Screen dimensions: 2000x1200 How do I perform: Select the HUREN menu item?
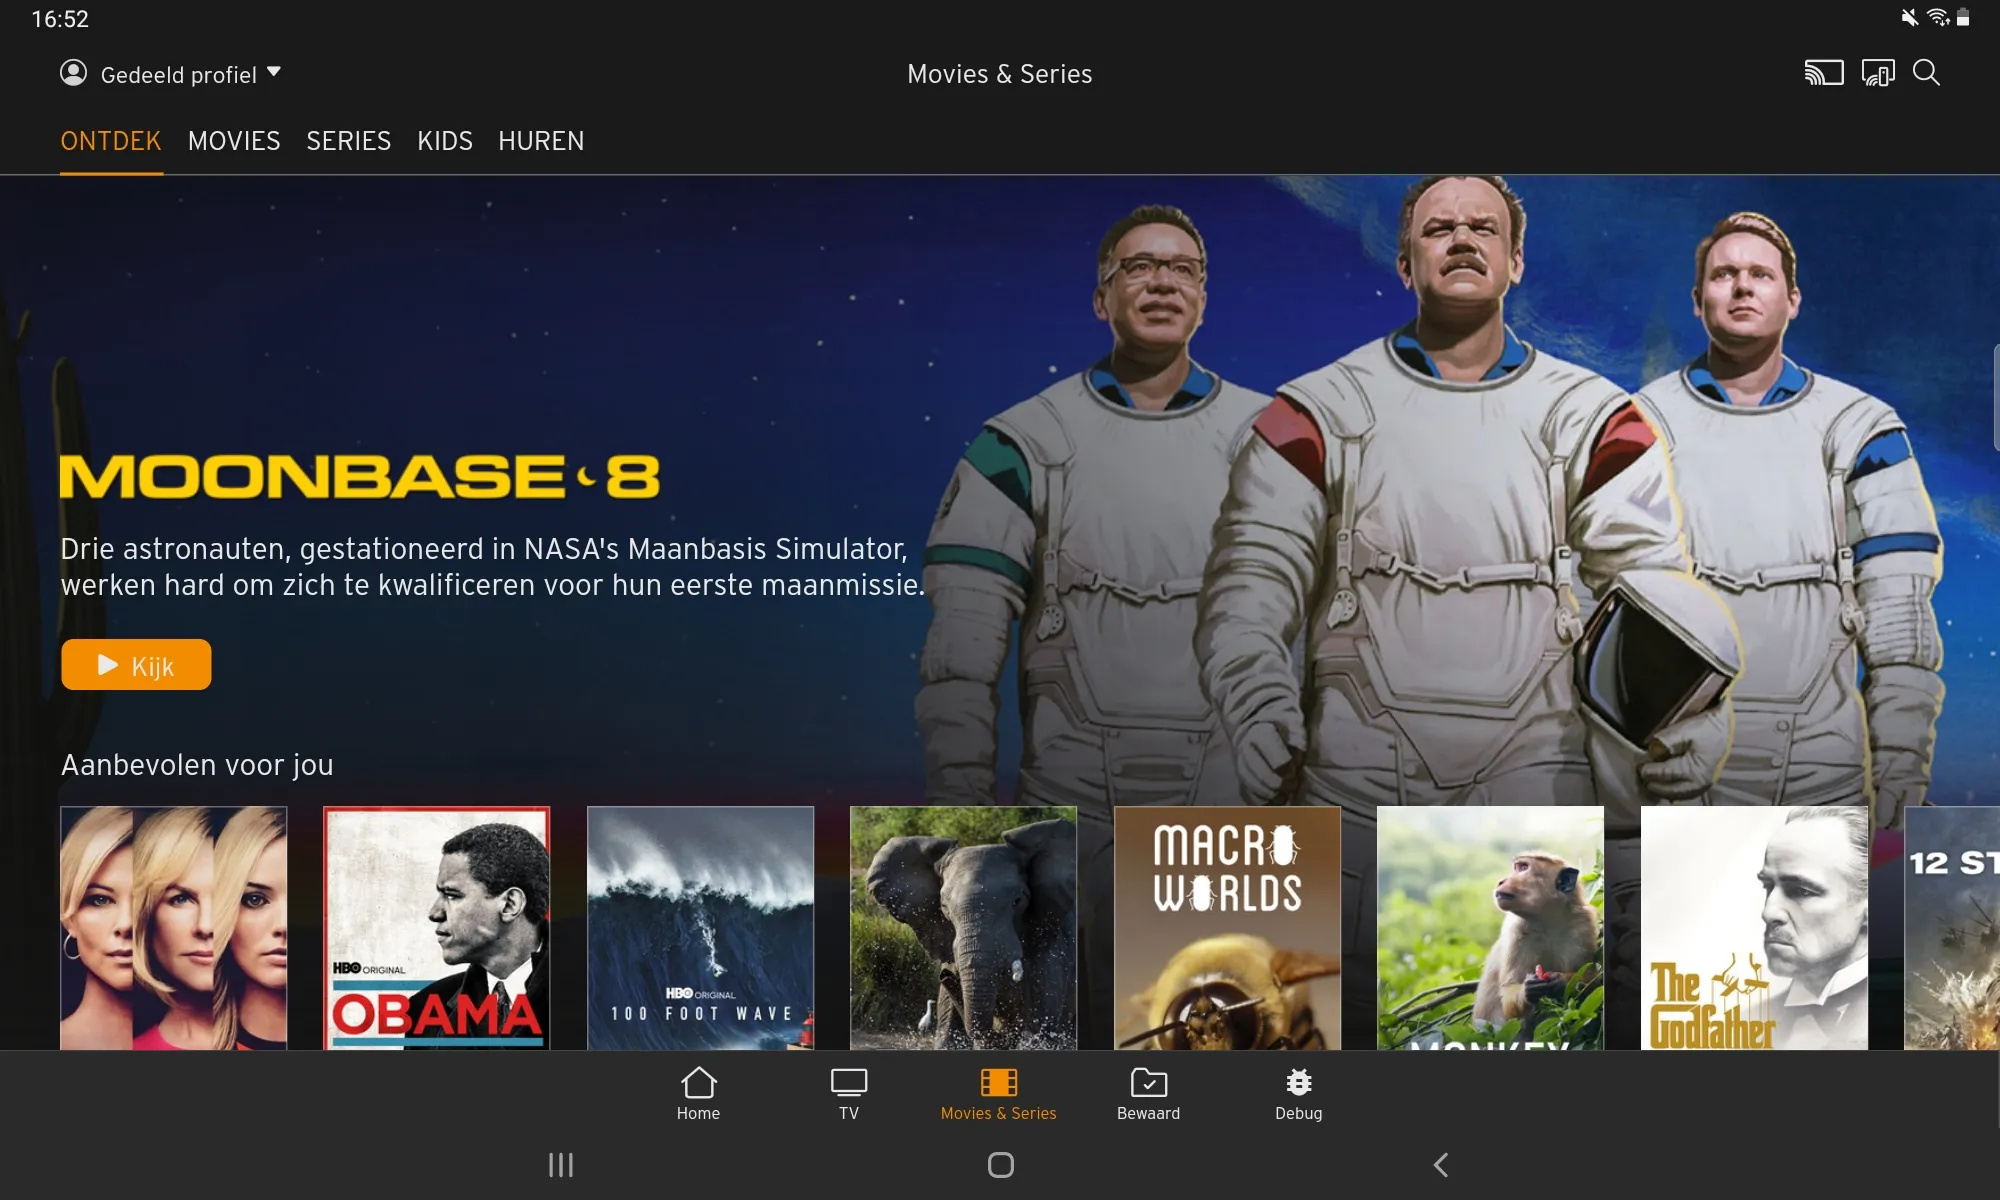(x=541, y=141)
